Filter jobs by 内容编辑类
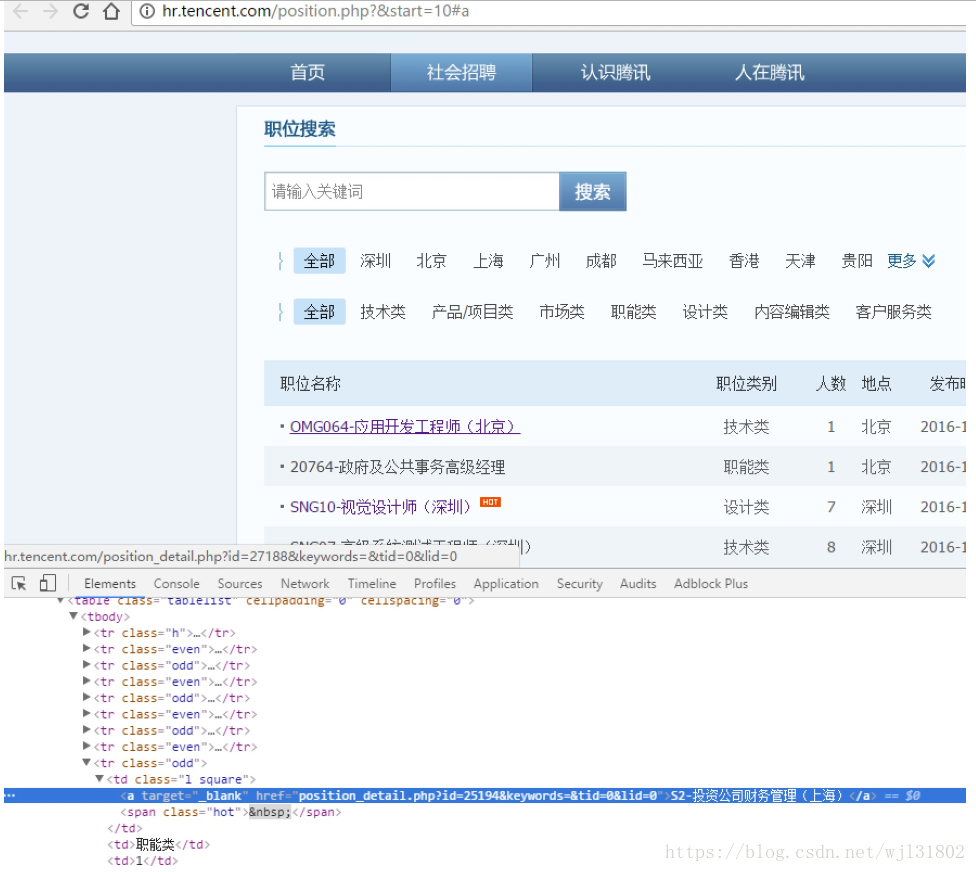Screen dimensions: 976x872 (792, 312)
